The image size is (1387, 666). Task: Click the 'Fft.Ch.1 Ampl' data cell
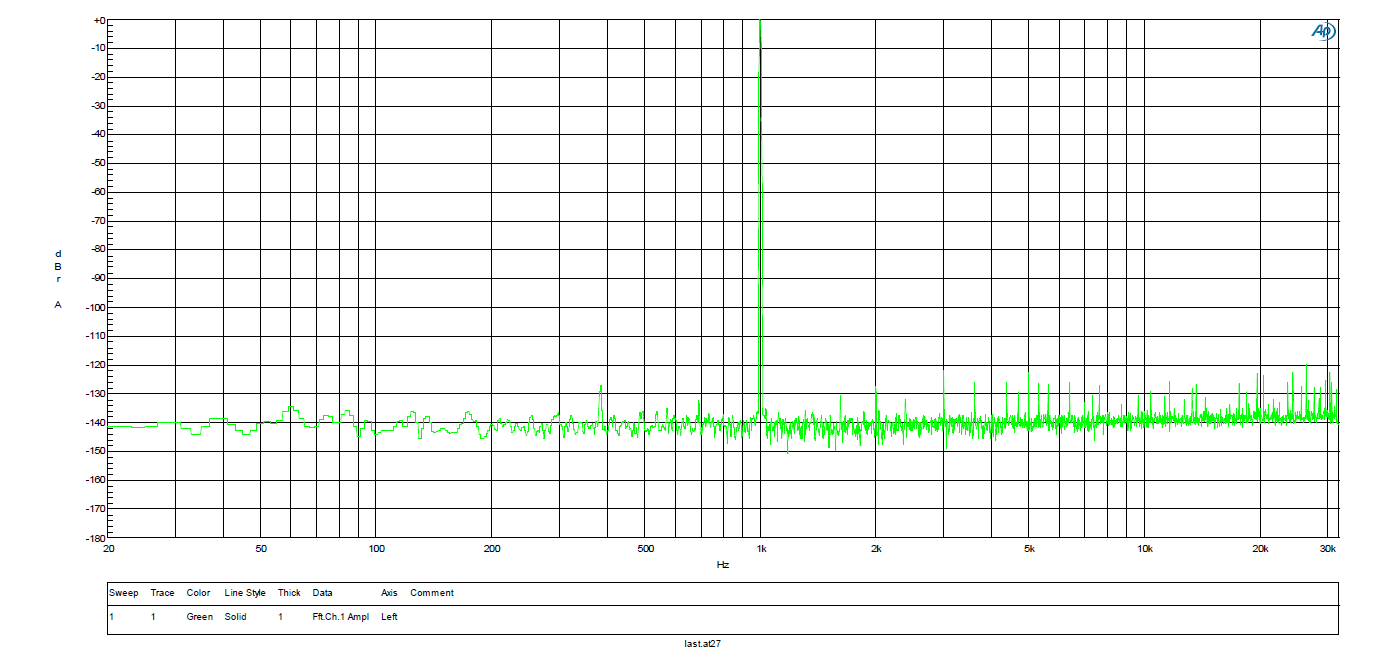pos(340,617)
